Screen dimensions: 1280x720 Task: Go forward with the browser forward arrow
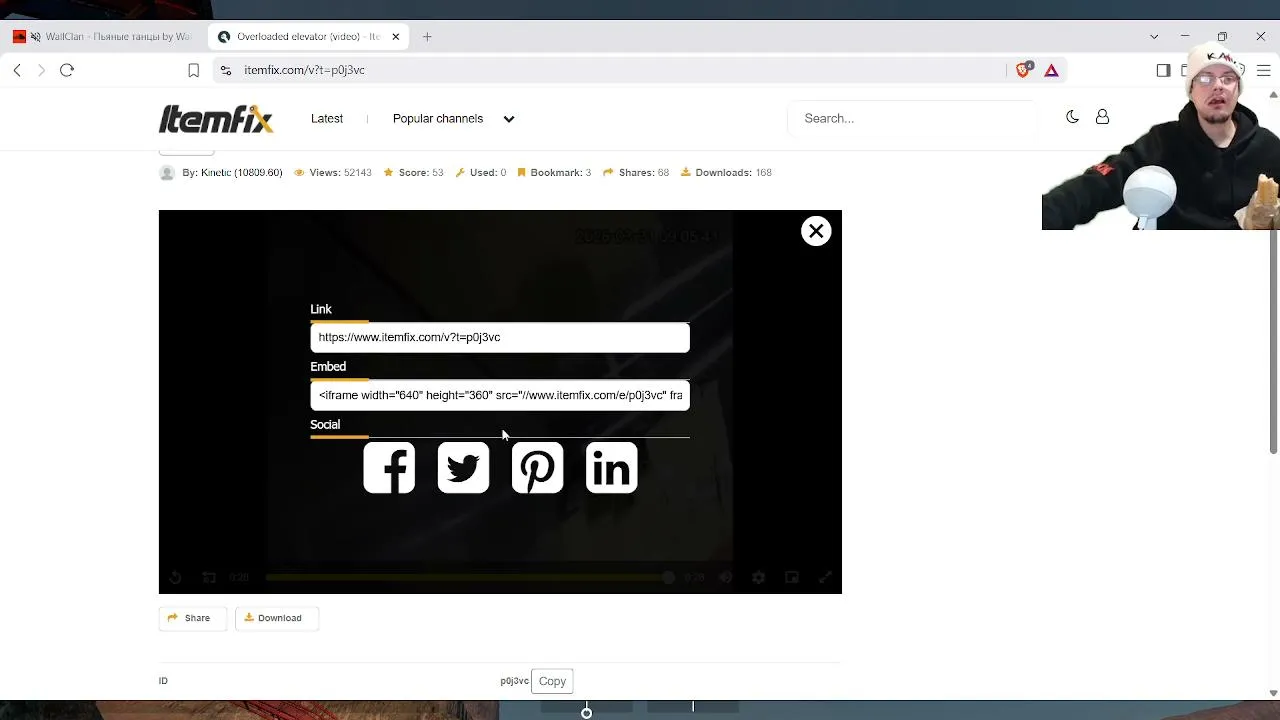(x=41, y=70)
